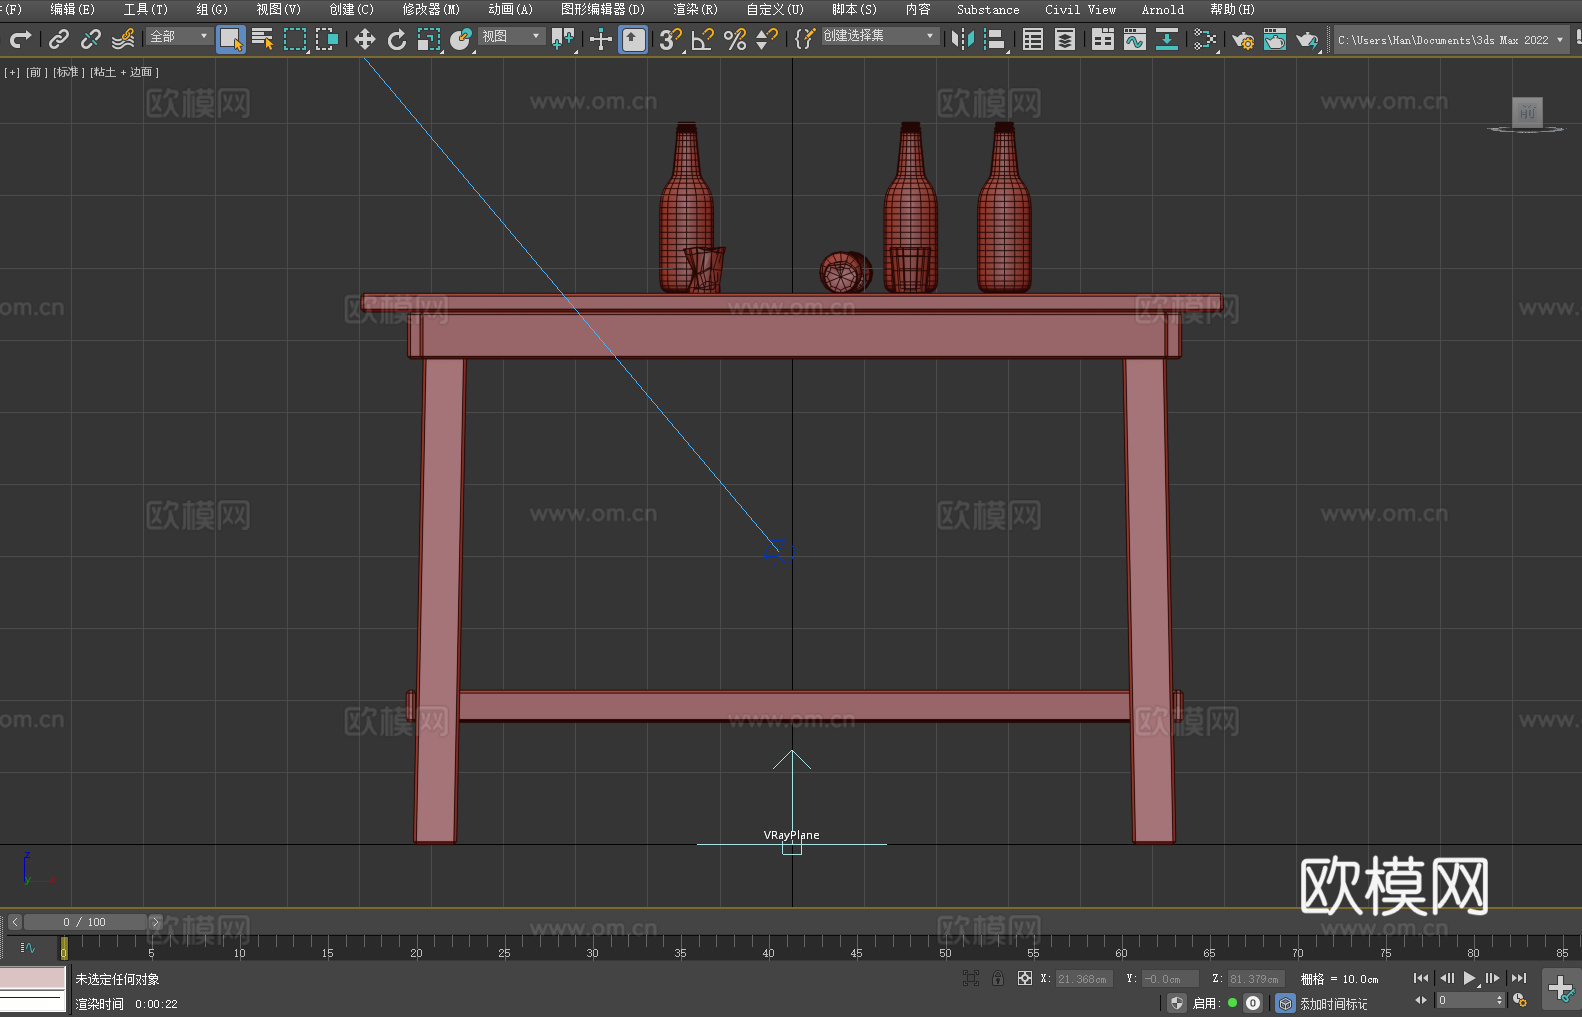The height and width of the screenshot is (1017, 1582).
Task: Toggle the selection lock icon
Action: 998,978
